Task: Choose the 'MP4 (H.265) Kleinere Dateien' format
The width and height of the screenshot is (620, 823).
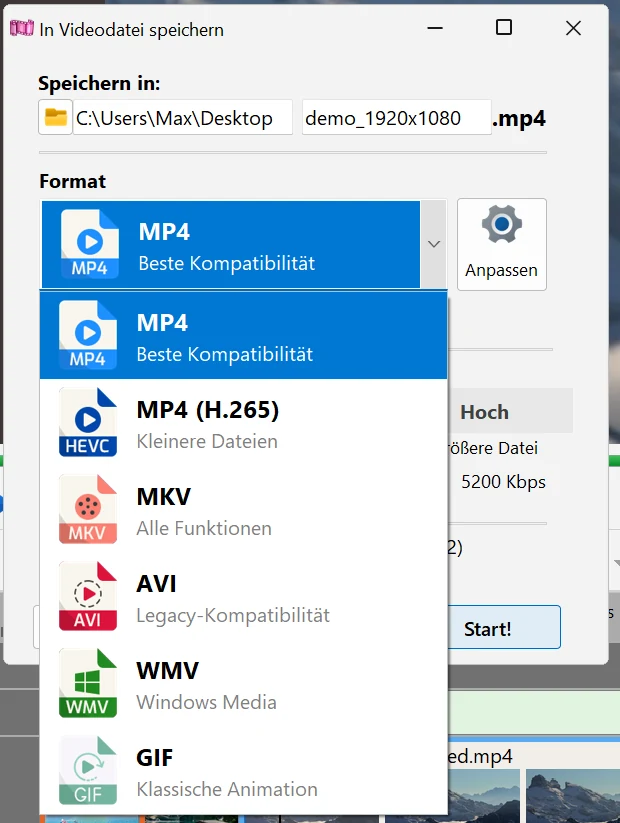Action: click(x=244, y=422)
